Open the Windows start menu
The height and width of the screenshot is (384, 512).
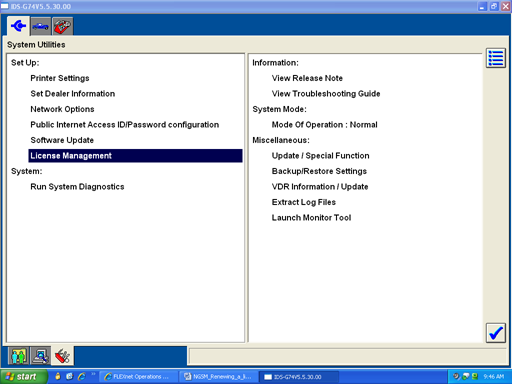[23, 377]
